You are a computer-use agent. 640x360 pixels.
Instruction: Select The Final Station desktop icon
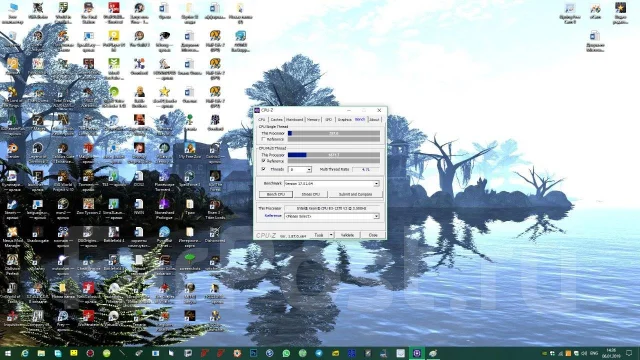89,13
